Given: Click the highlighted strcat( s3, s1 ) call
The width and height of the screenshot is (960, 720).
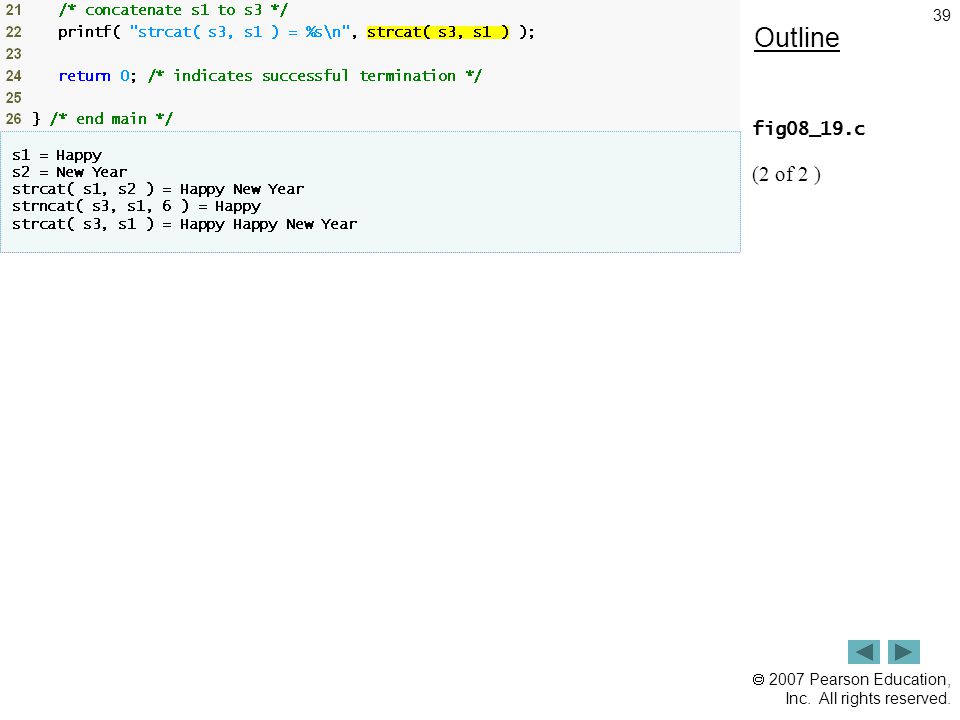Looking at the screenshot, I should tap(438, 32).
